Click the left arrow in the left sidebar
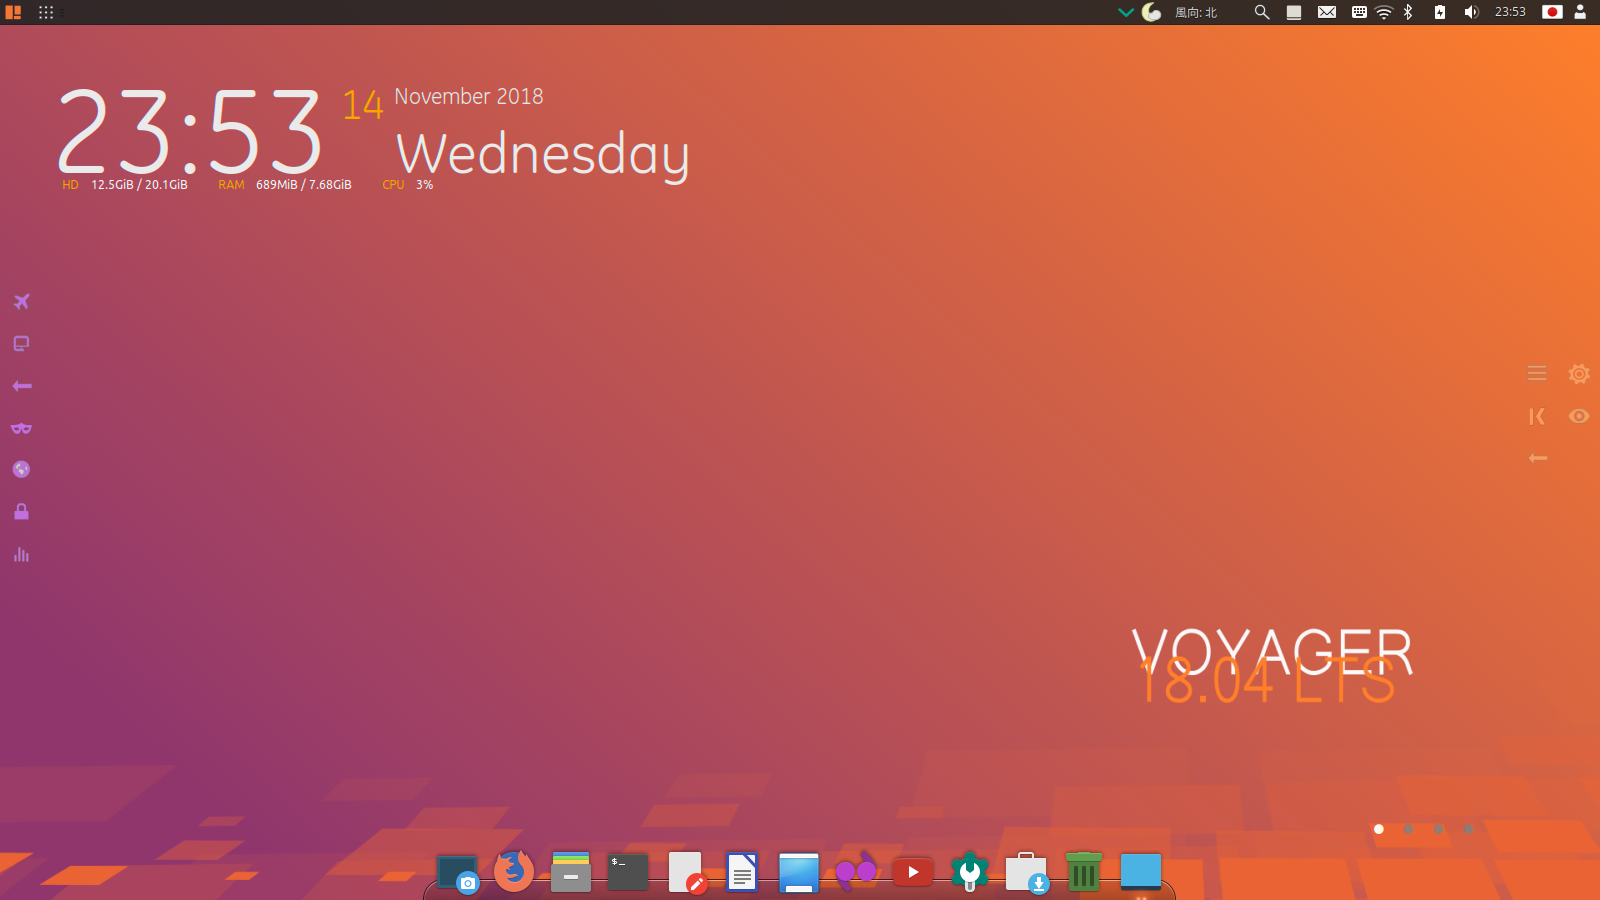The width and height of the screenshot is (1600, 900). [22, 386]
